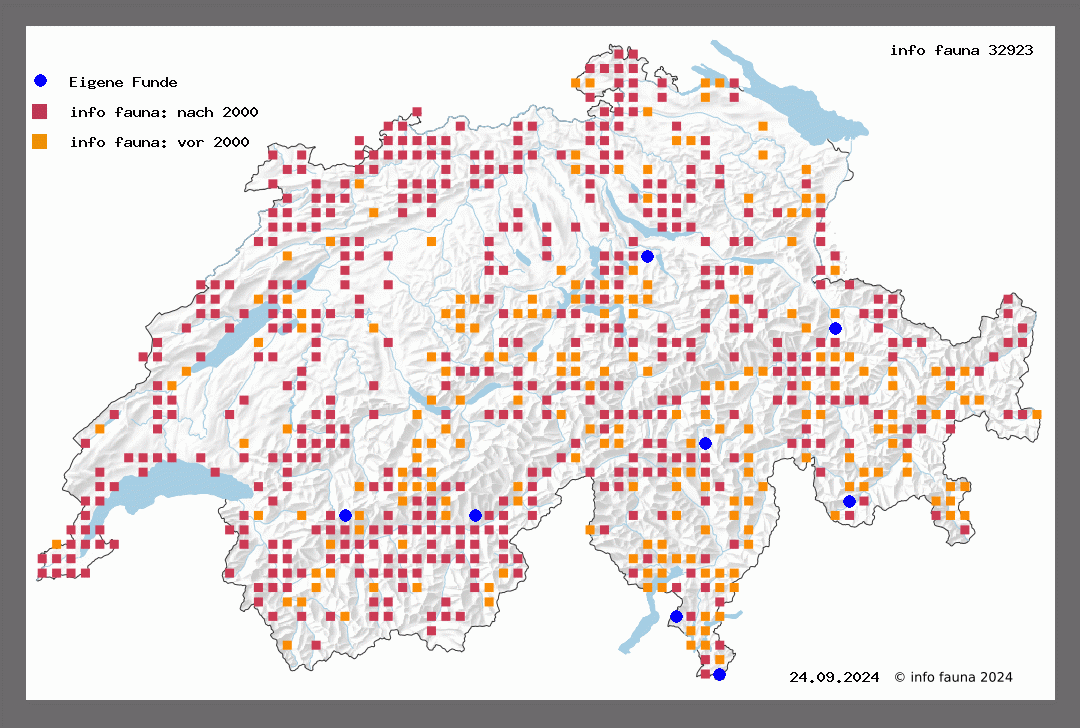Pick the blue dot beside Lake Maggiore

(676, 616)
